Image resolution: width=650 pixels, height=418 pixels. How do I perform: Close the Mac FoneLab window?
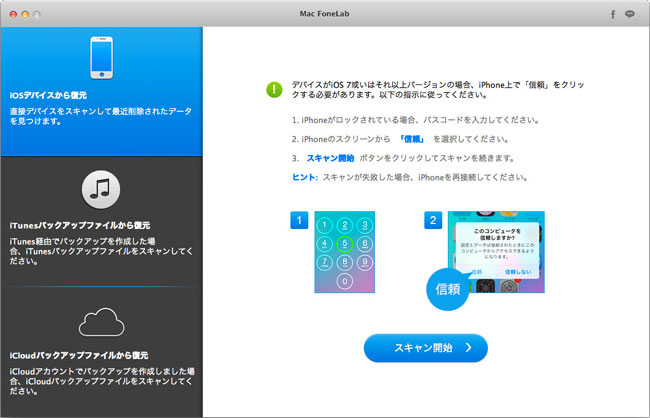pyautogui.click(x=12, y=15)
